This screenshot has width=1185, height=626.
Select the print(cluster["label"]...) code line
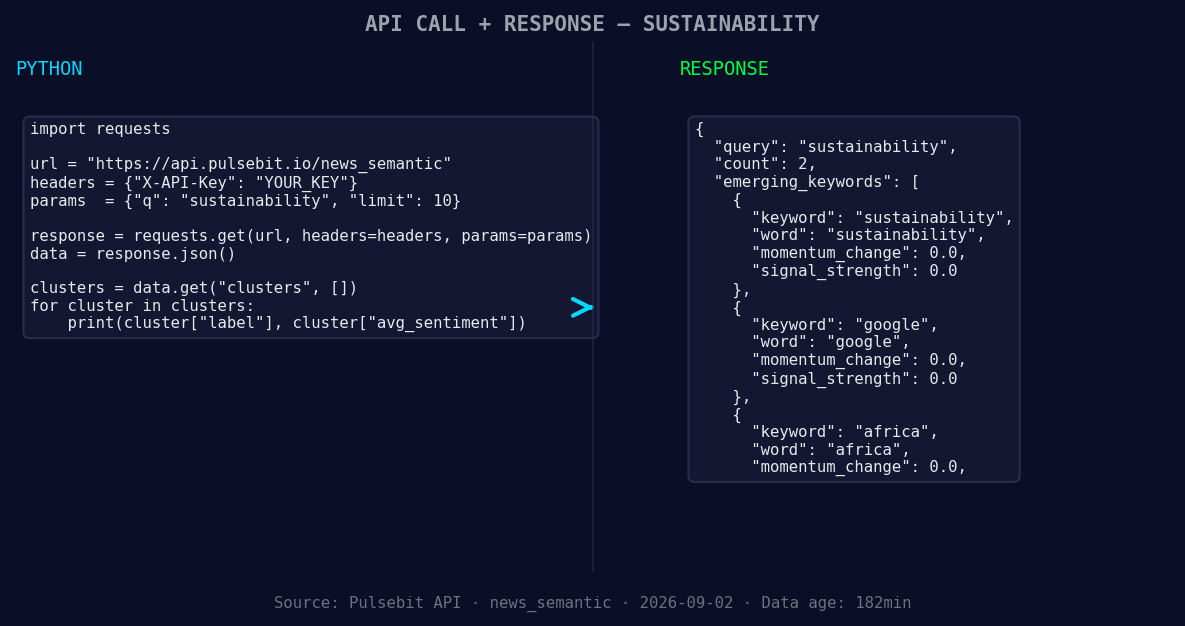[297, 324]
